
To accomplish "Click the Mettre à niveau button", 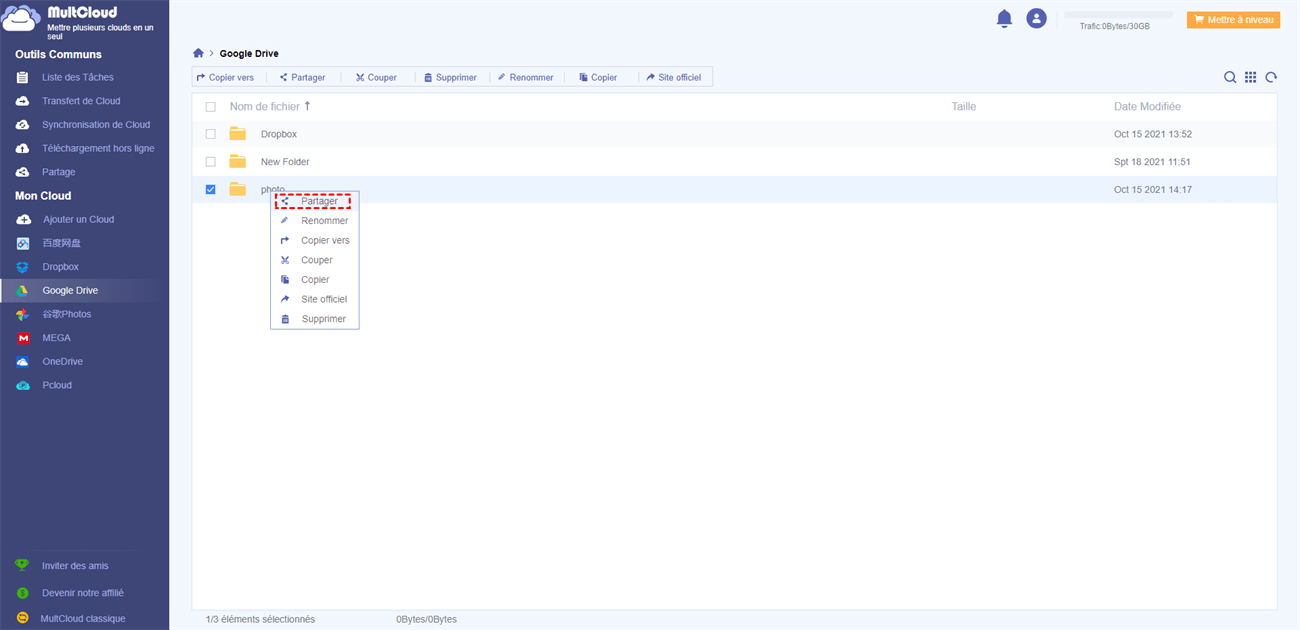I will (1233, 20).
